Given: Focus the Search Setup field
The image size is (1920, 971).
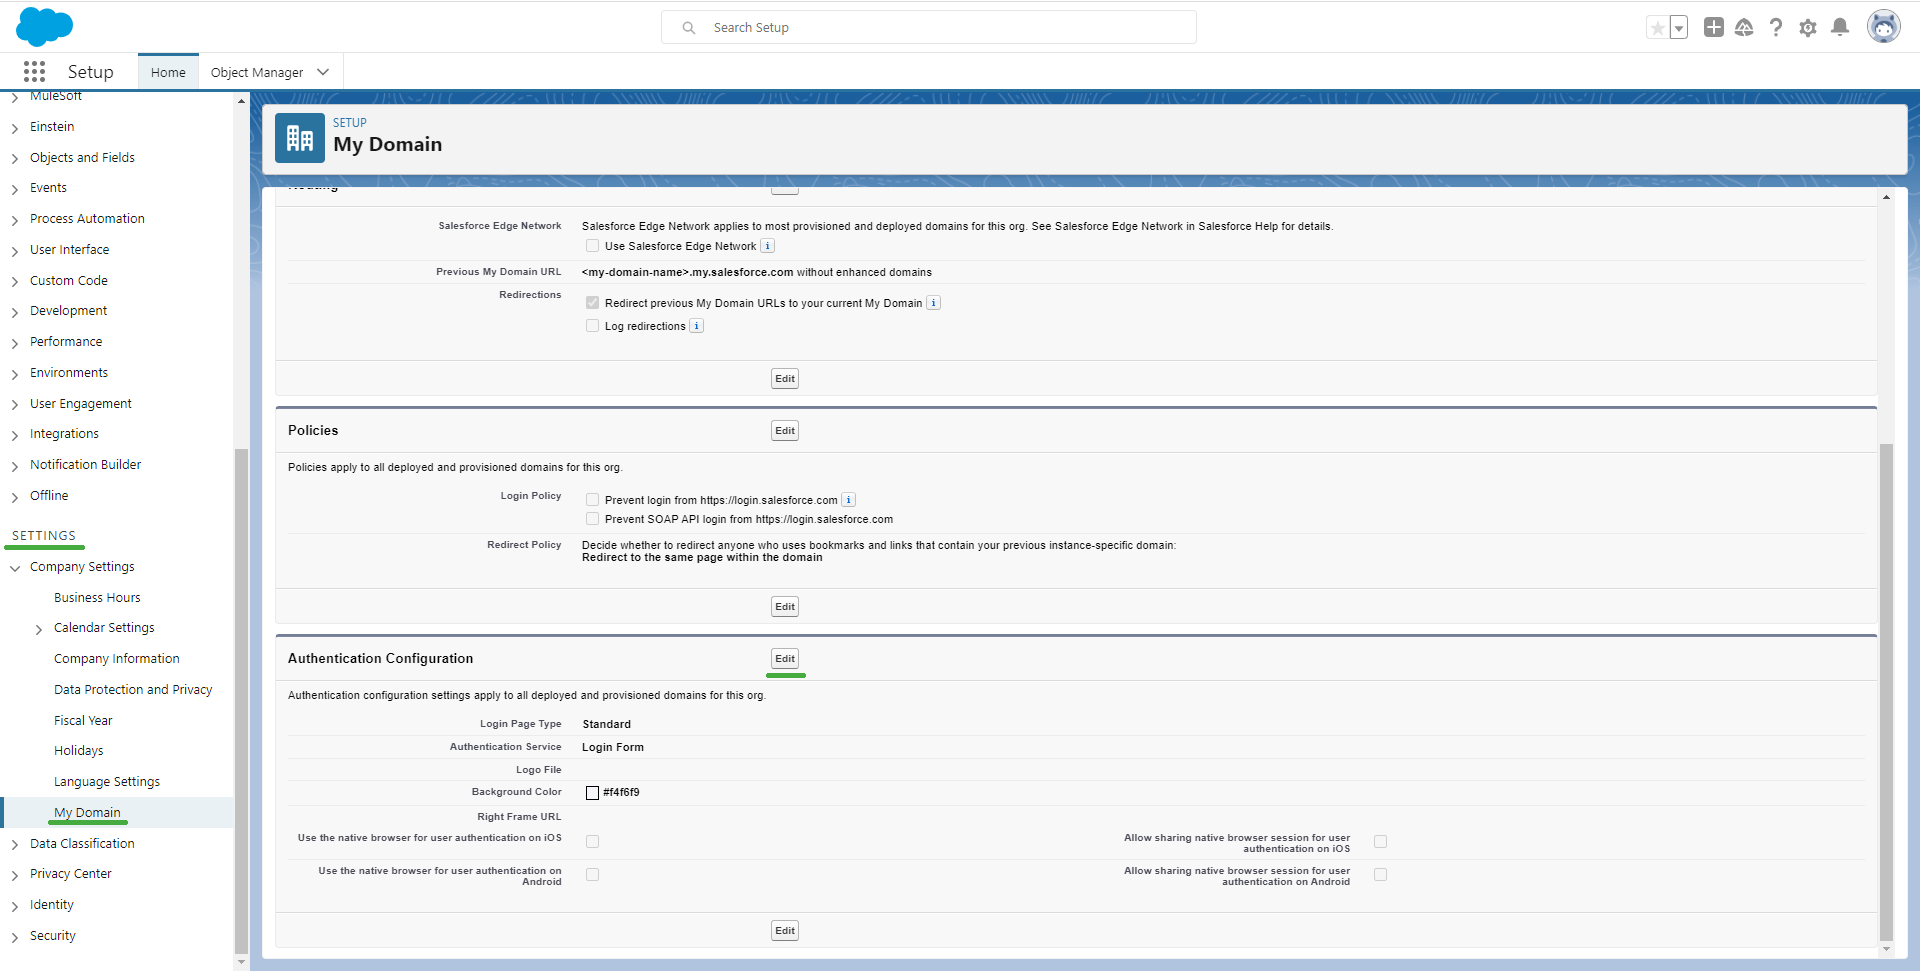Looking at the screenshot, I should tap(929, 28).
